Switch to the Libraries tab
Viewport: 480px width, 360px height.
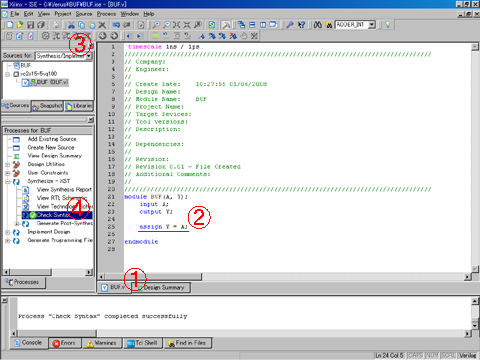click(79, 106)
